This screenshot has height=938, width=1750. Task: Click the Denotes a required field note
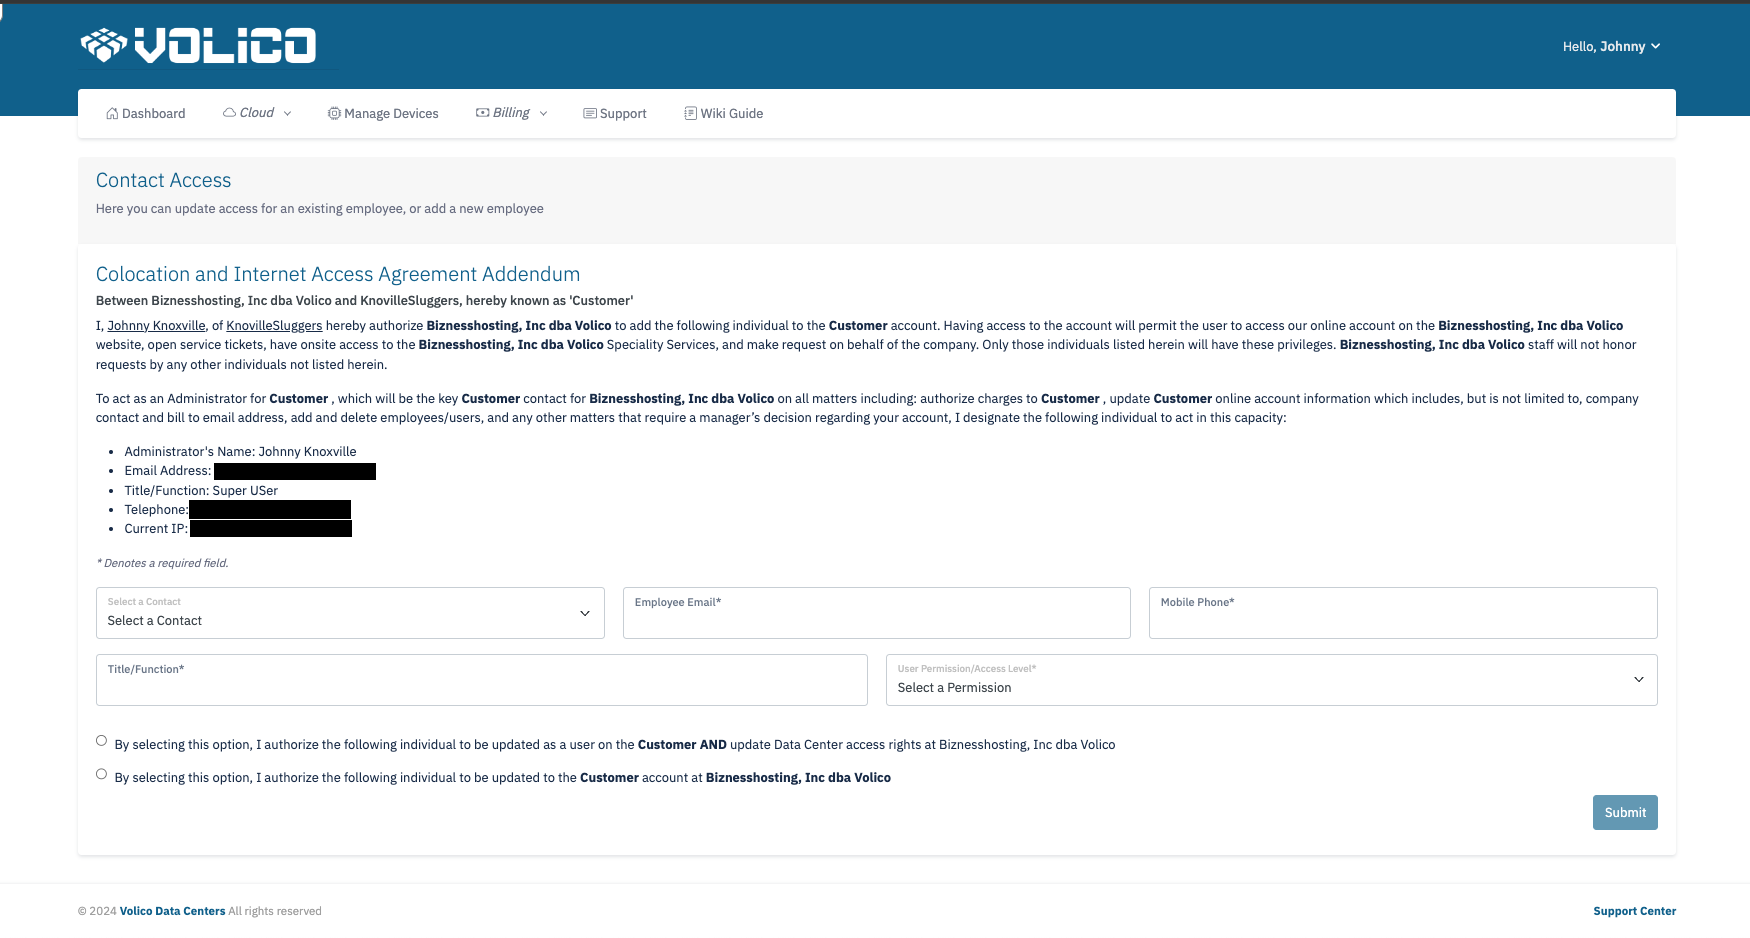tap(163, 563)
